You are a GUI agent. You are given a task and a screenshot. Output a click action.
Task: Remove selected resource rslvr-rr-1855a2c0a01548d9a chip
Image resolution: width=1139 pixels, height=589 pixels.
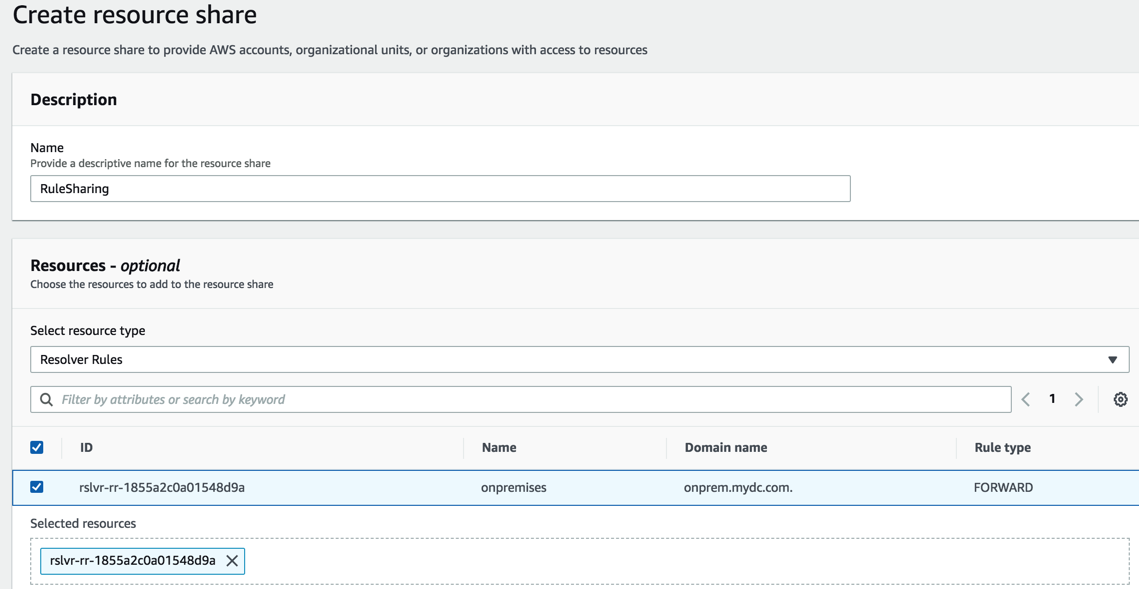(x=232, y=561)
